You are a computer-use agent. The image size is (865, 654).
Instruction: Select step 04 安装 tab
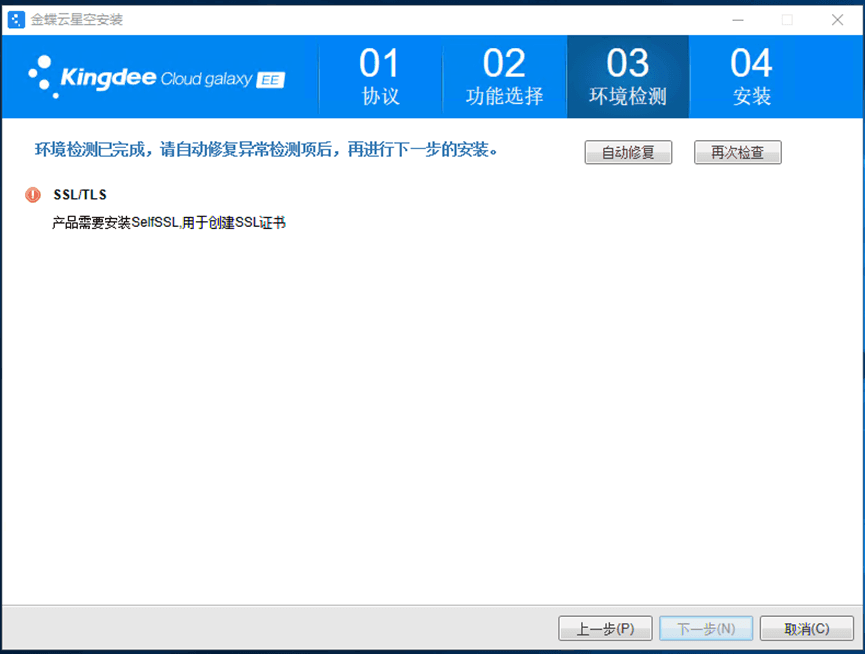751,77
